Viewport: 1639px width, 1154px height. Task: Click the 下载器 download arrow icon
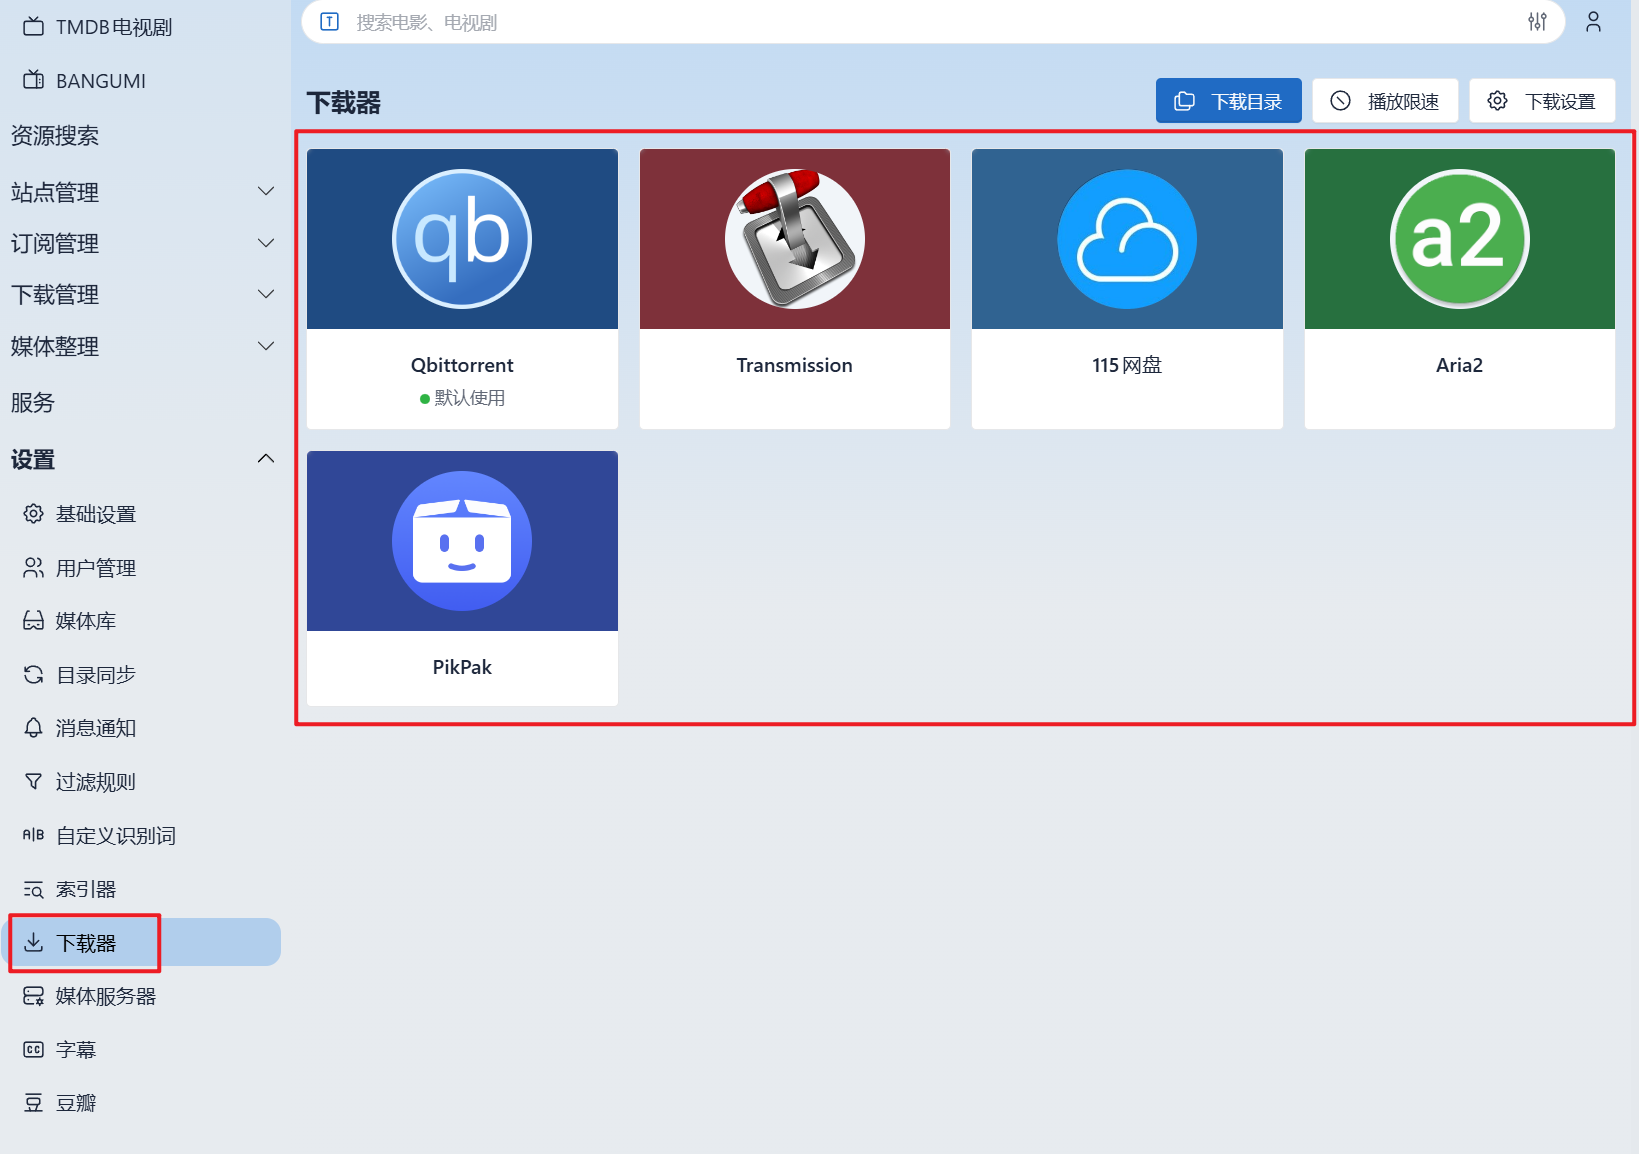click(x=33, y=942)
